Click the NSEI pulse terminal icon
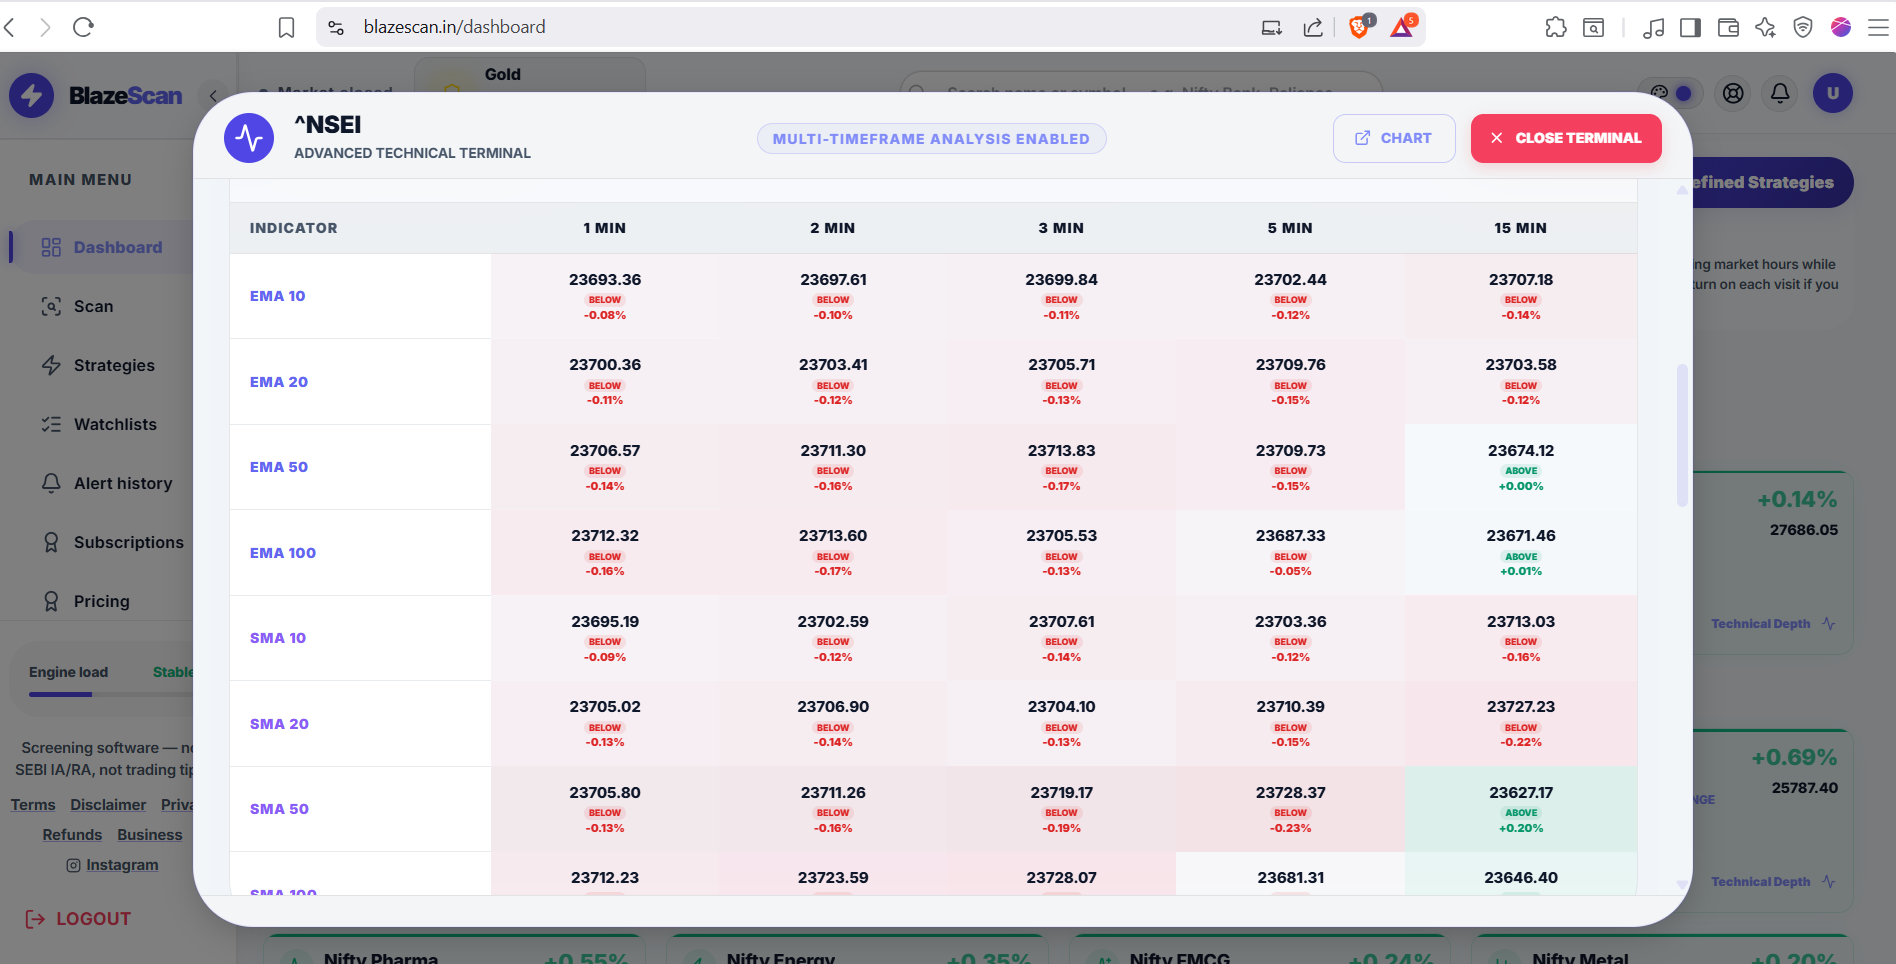The image size is (1896, 964). pos(249,138)
